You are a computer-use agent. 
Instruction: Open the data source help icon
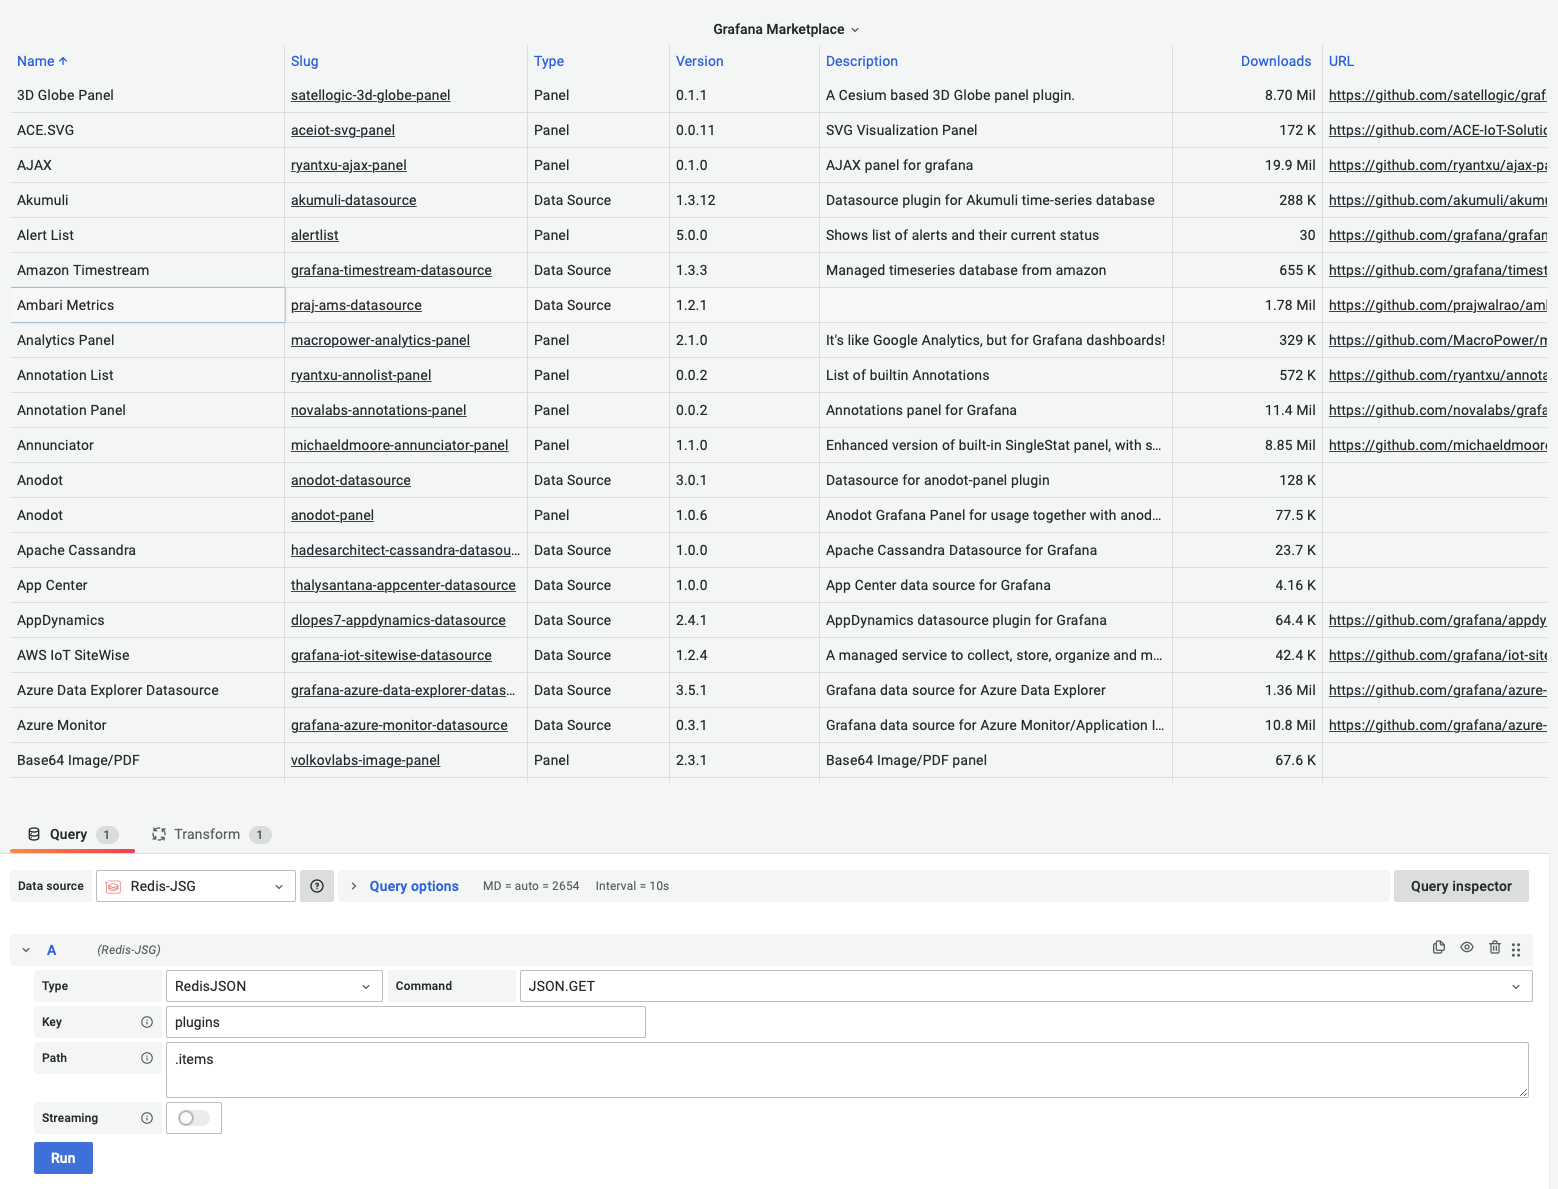tap(317, 885)
